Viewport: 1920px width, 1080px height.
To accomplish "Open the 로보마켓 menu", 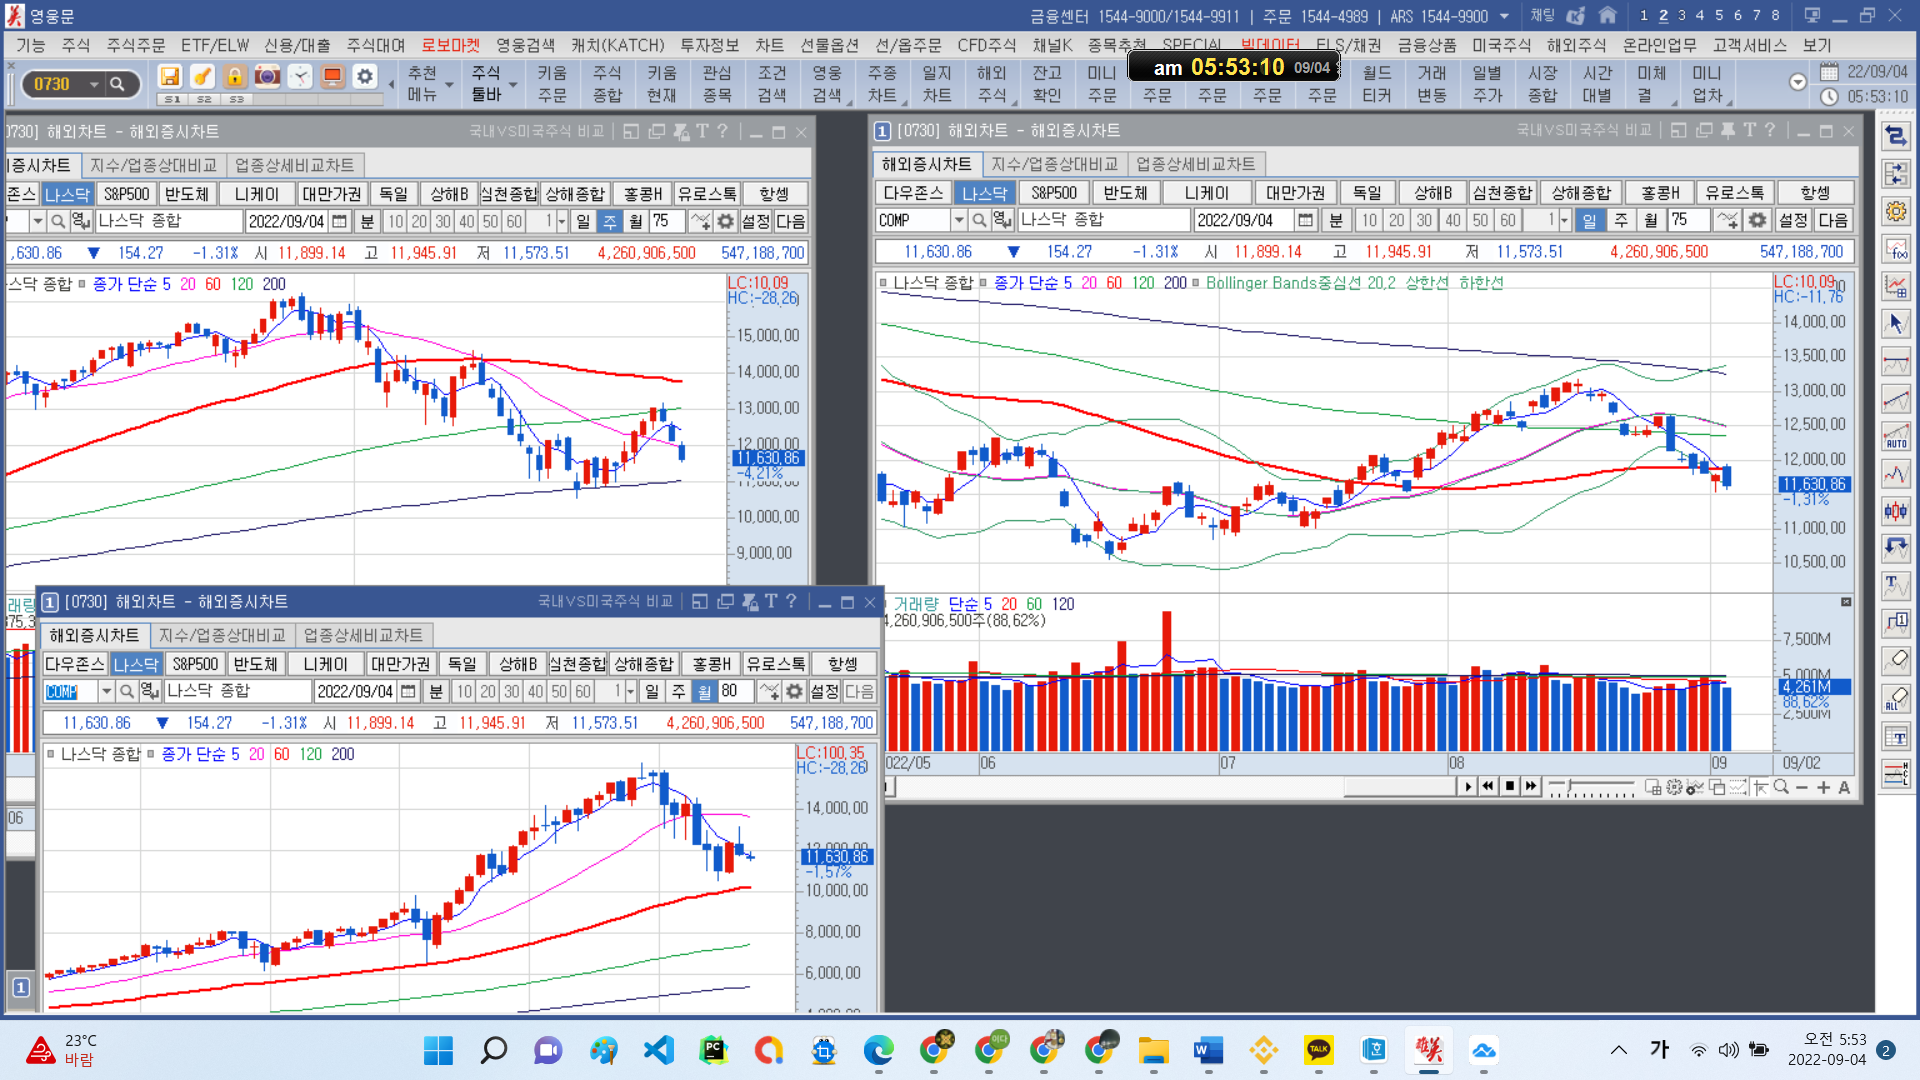I will click(x=450, y=45).
